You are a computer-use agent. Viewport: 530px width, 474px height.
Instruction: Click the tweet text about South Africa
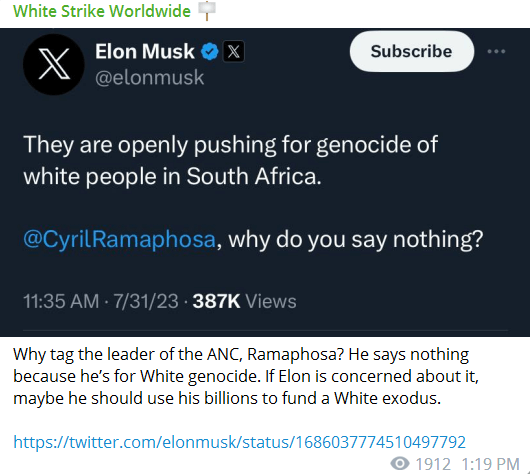pos(231,160)
